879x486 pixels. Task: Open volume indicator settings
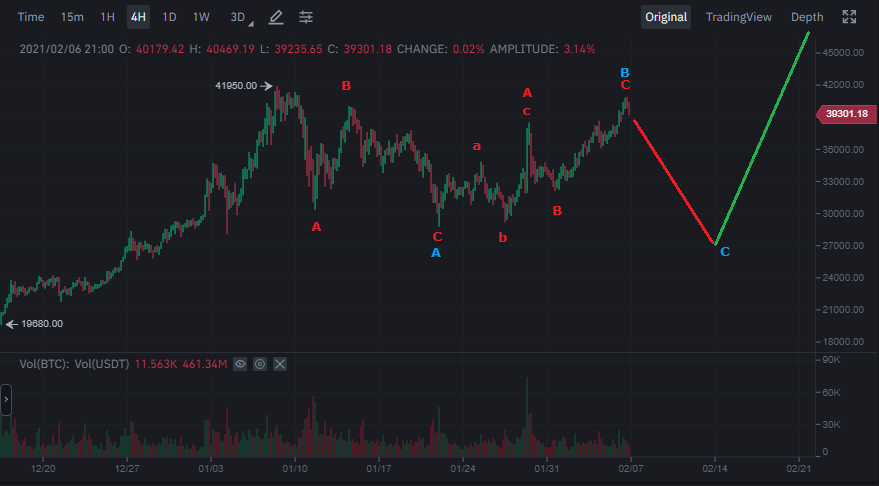260,364
